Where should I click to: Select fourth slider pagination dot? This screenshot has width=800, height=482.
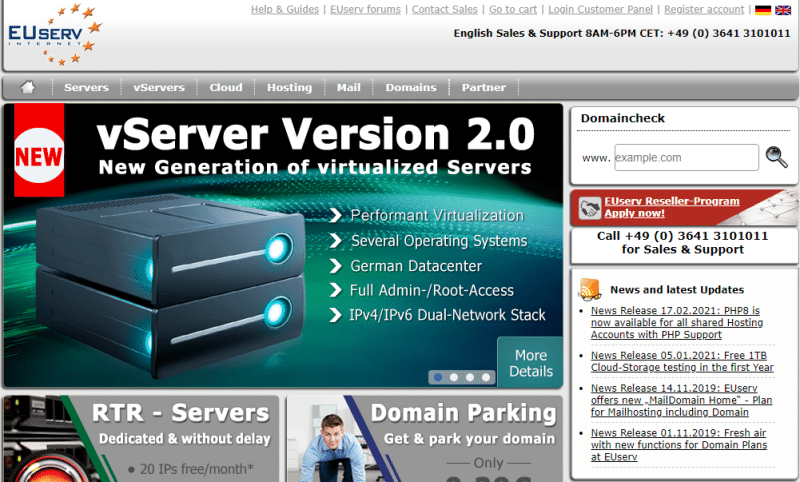coord(485,377)
